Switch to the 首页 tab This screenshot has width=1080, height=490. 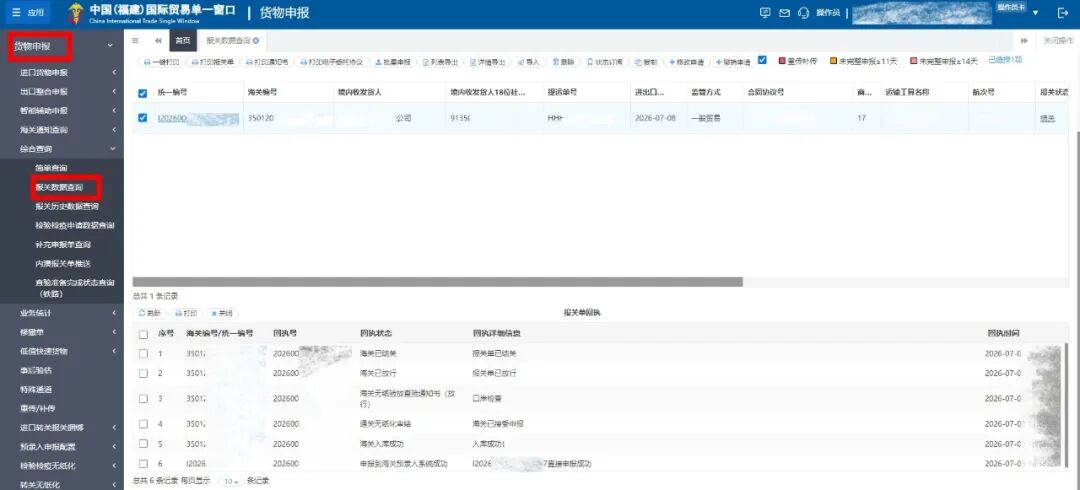[x=183, y=41]
